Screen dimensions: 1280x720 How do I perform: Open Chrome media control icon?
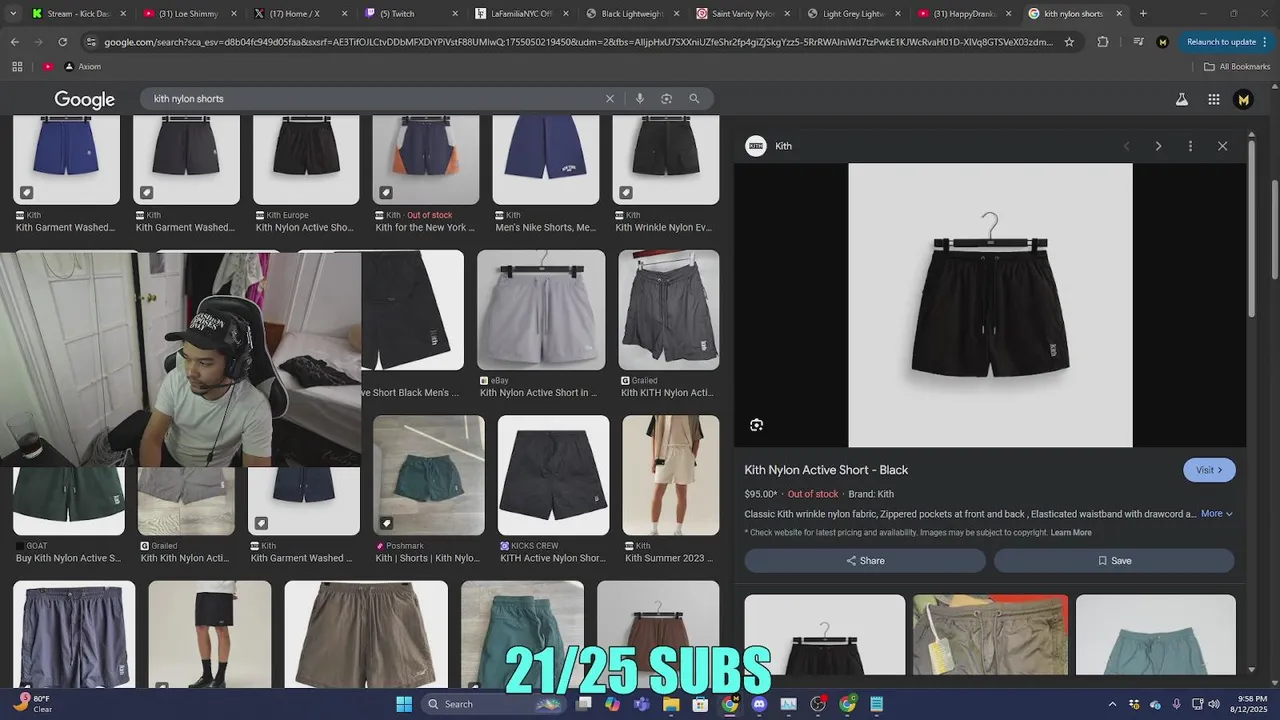coord(1138,42)
